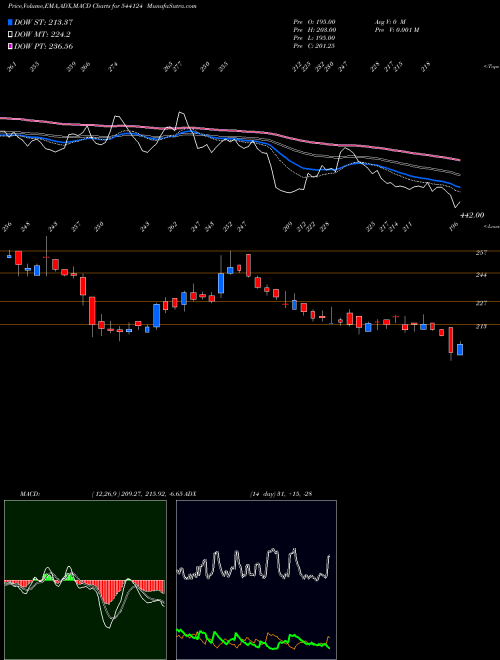Click the 215 price level label
500x660 pixels.
point(481,326)
